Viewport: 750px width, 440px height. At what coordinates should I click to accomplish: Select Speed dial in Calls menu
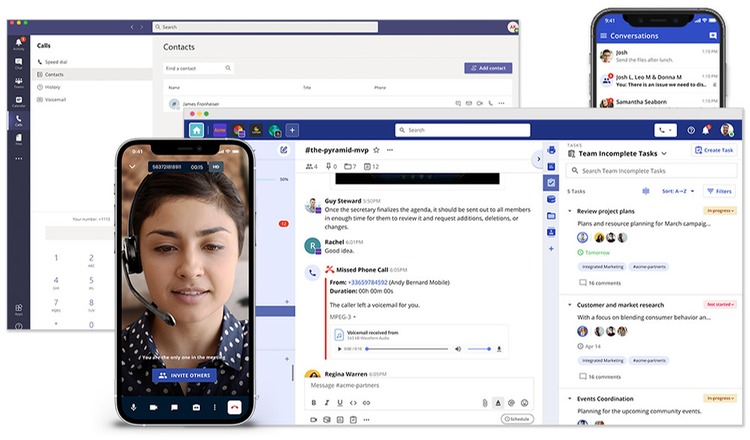tap(56, 62)
